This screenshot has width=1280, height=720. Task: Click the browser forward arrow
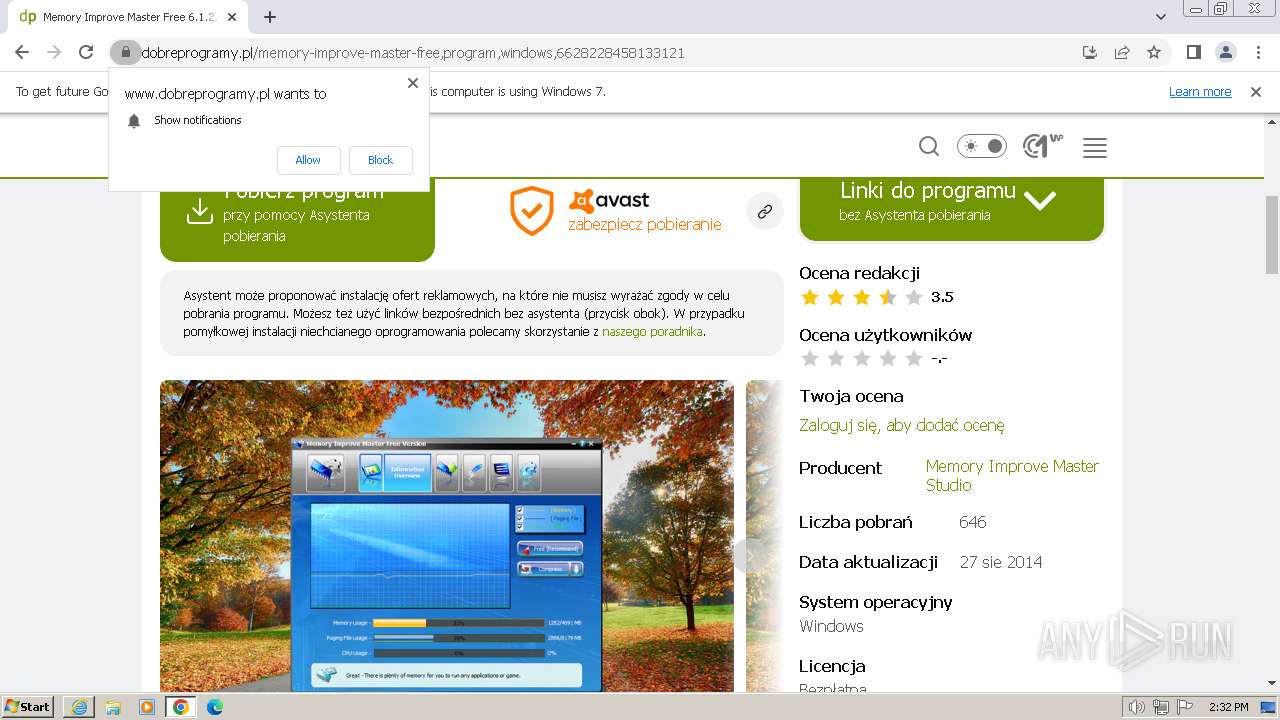click(x=54, y=52)
